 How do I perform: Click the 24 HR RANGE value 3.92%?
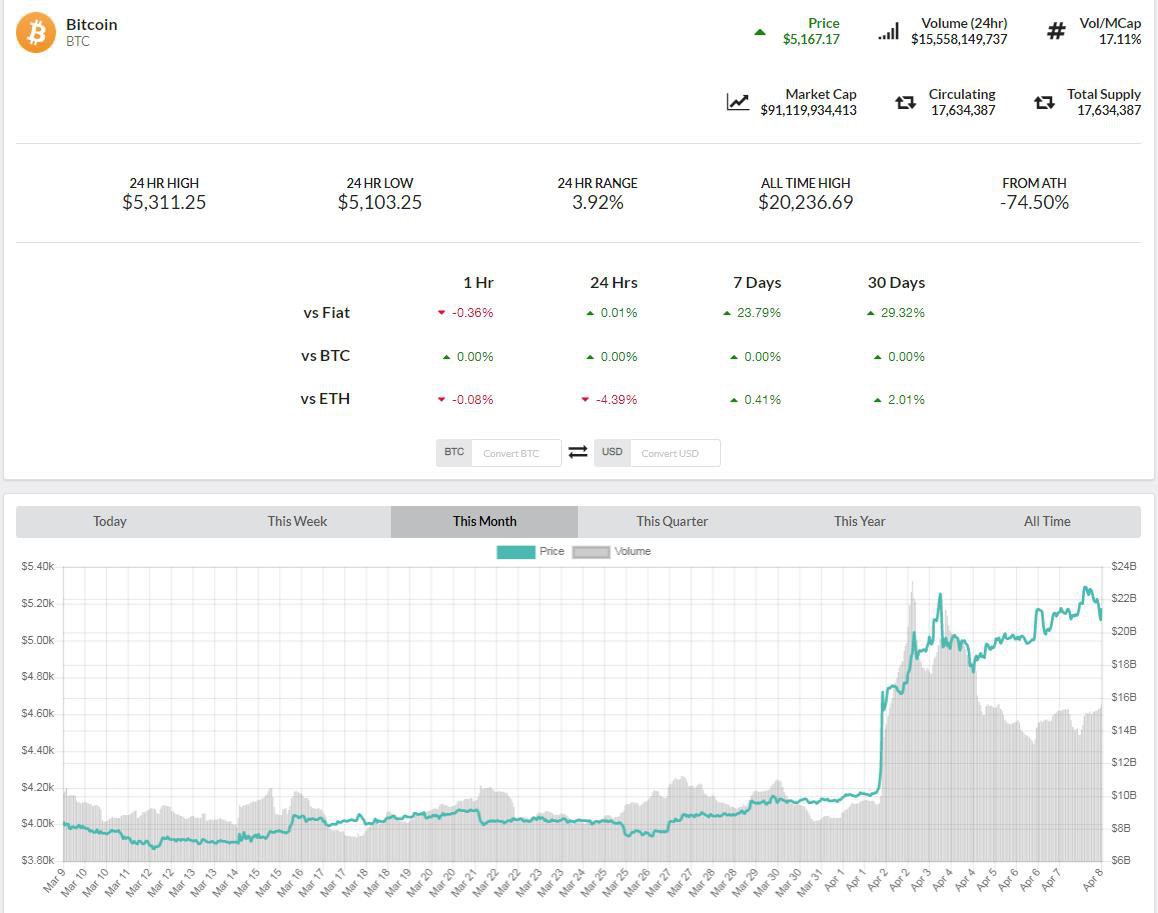597,202
